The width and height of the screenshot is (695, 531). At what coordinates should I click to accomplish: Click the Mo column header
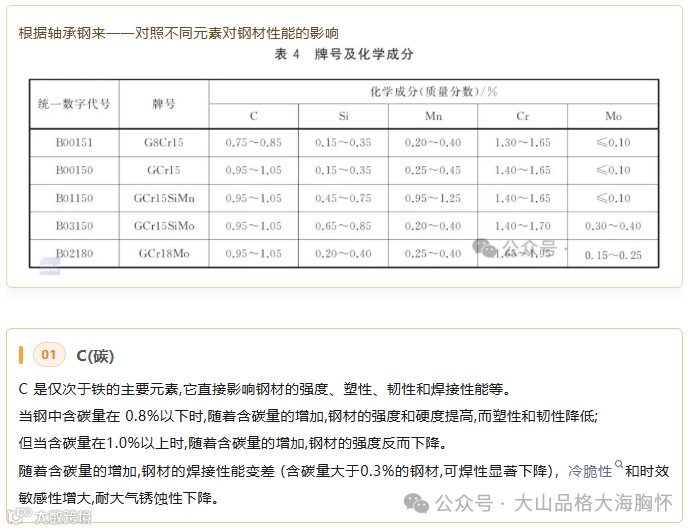[613, 116]
